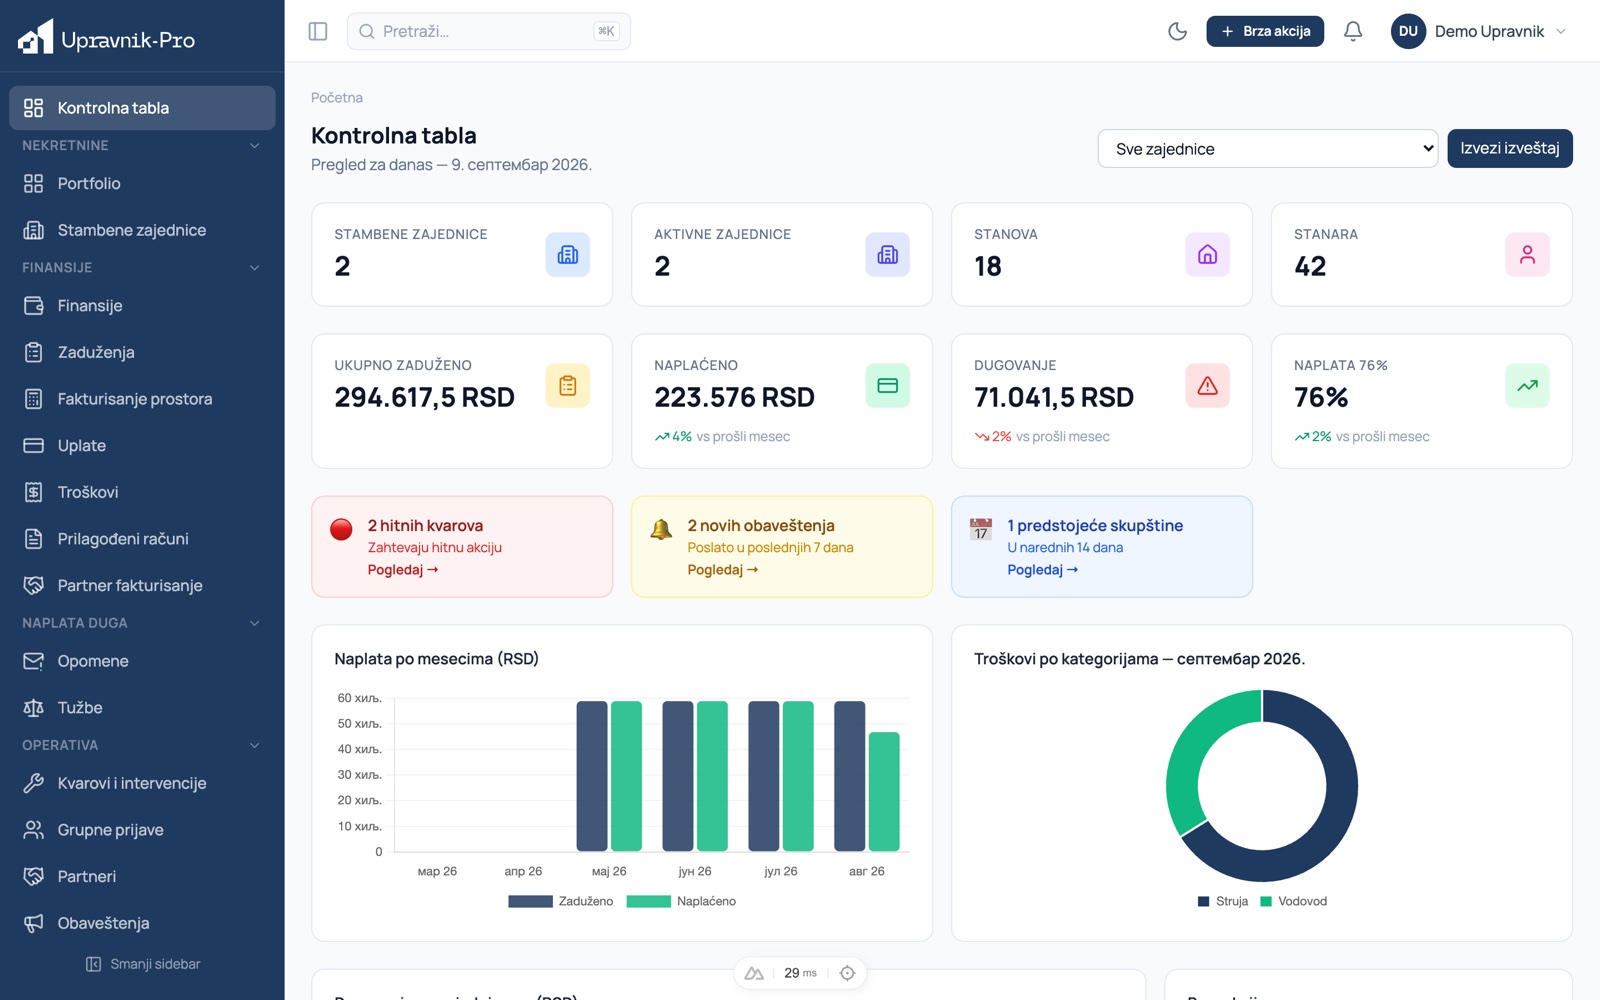Click the calendar icon in skupštine card
The height and width of the screenshot is (1000, 1600).
click(981, 529)
